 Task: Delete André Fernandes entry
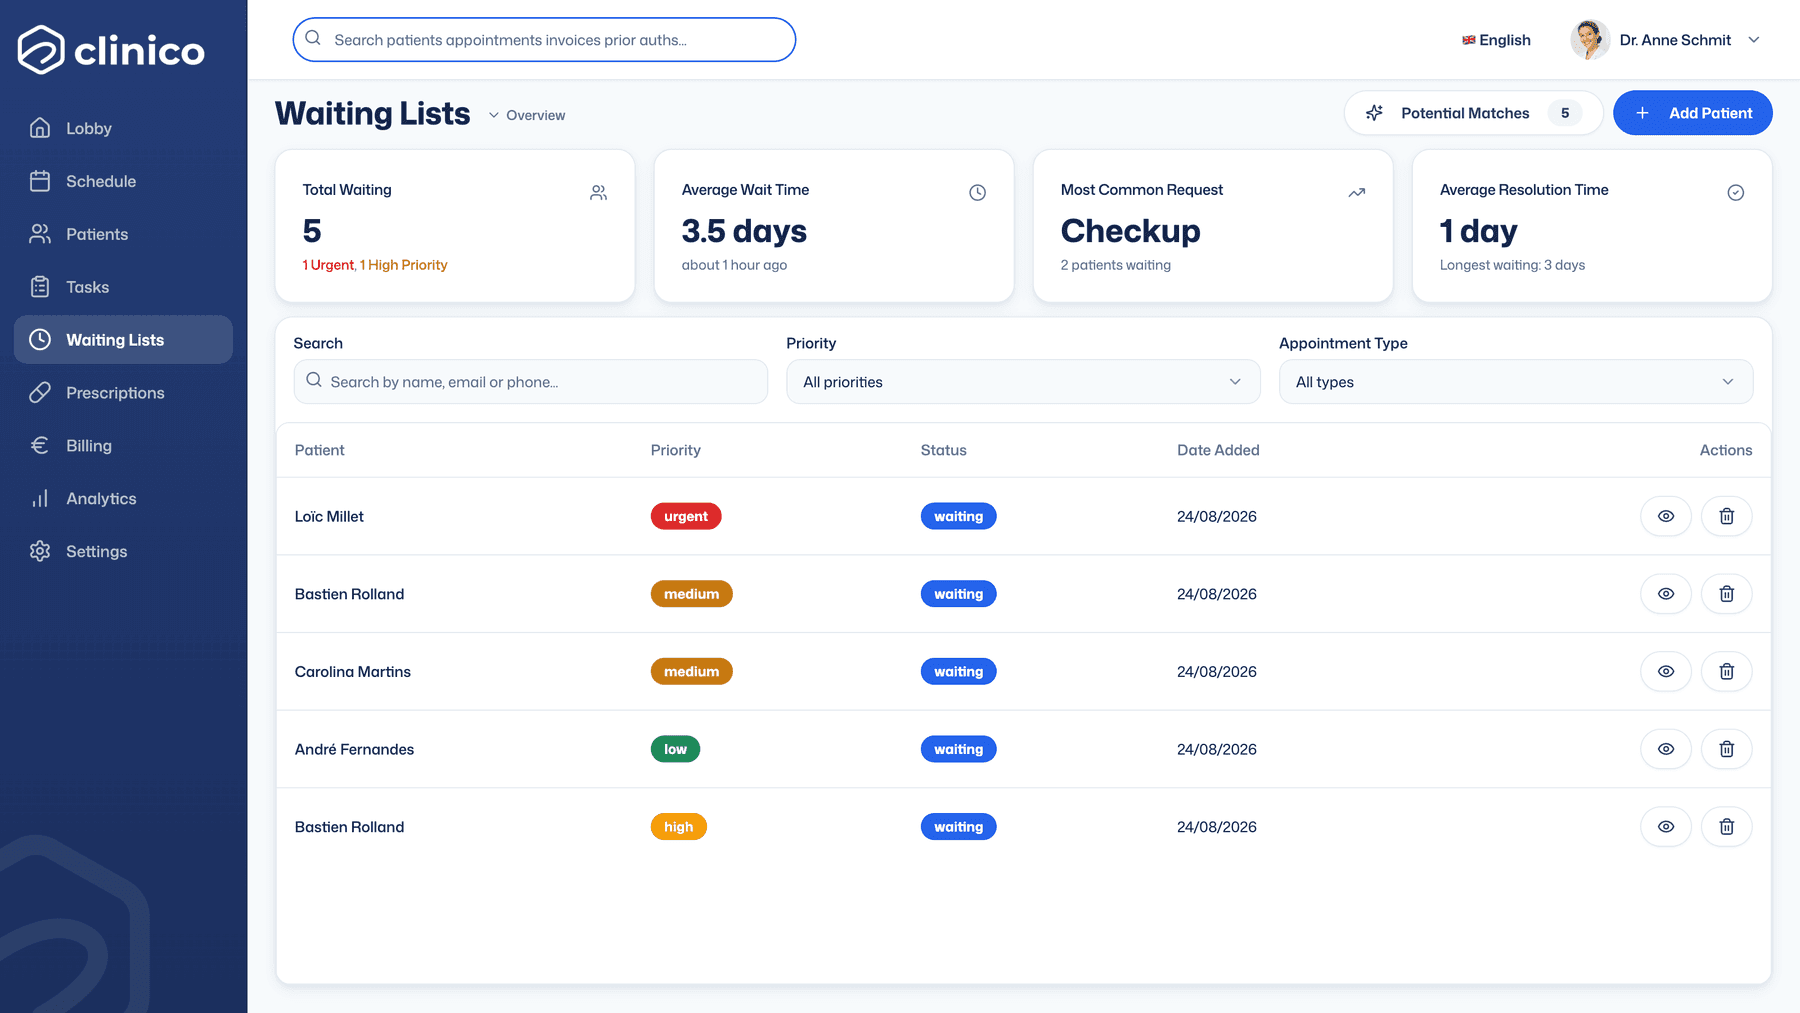pyautogui.click(x=1726, y=749)
